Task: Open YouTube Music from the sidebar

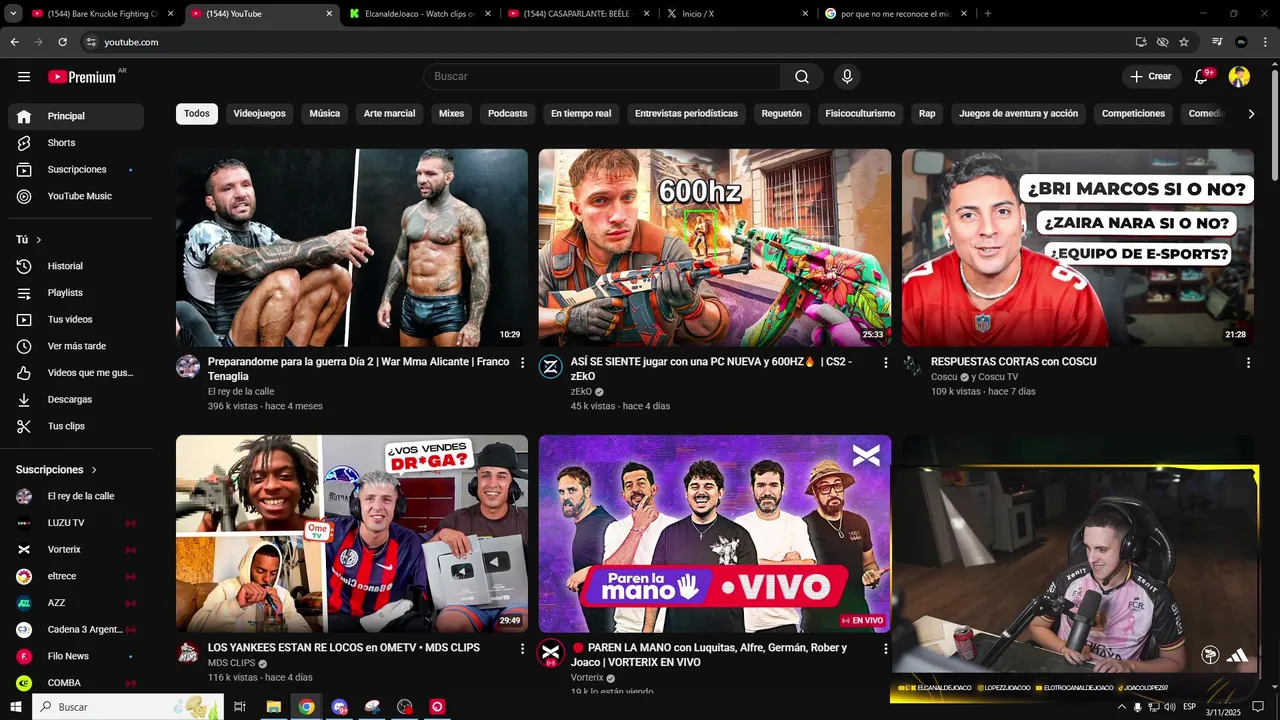Action: coord(76,196)
